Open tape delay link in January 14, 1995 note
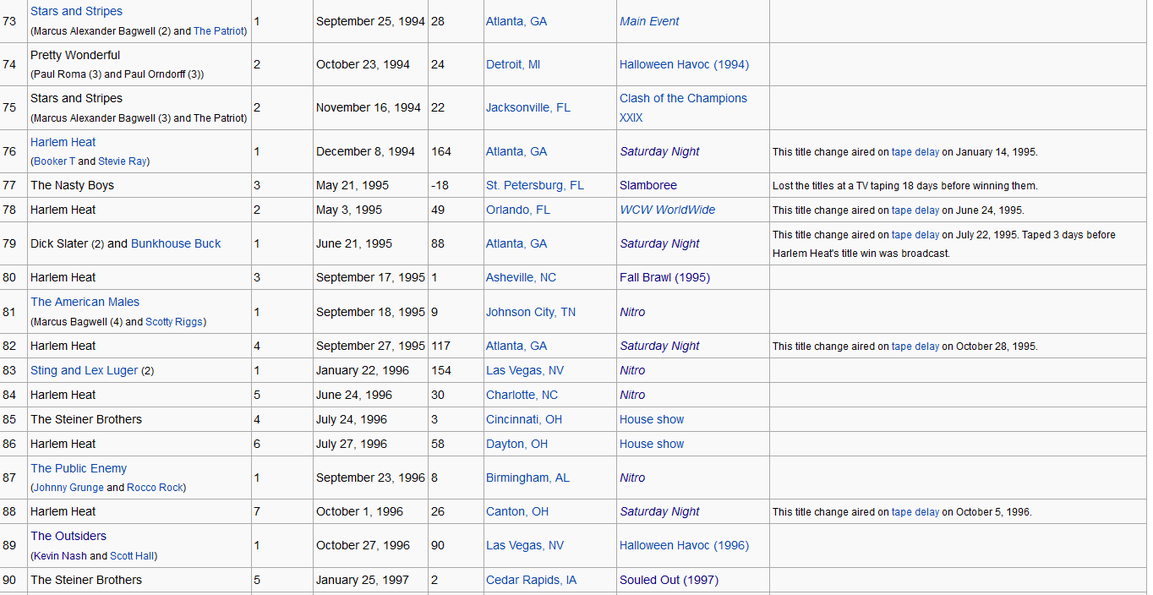 [x=915, y=152]
